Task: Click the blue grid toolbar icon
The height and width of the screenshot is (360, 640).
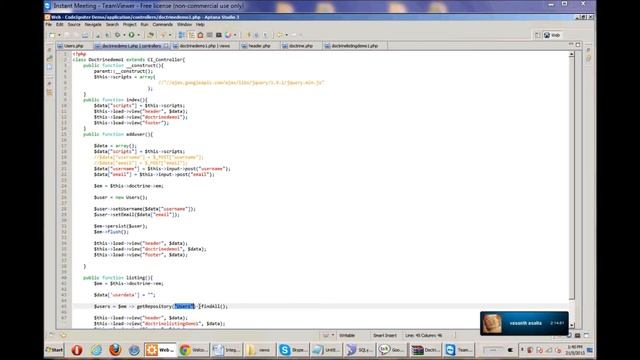Action: pos(182,35)
